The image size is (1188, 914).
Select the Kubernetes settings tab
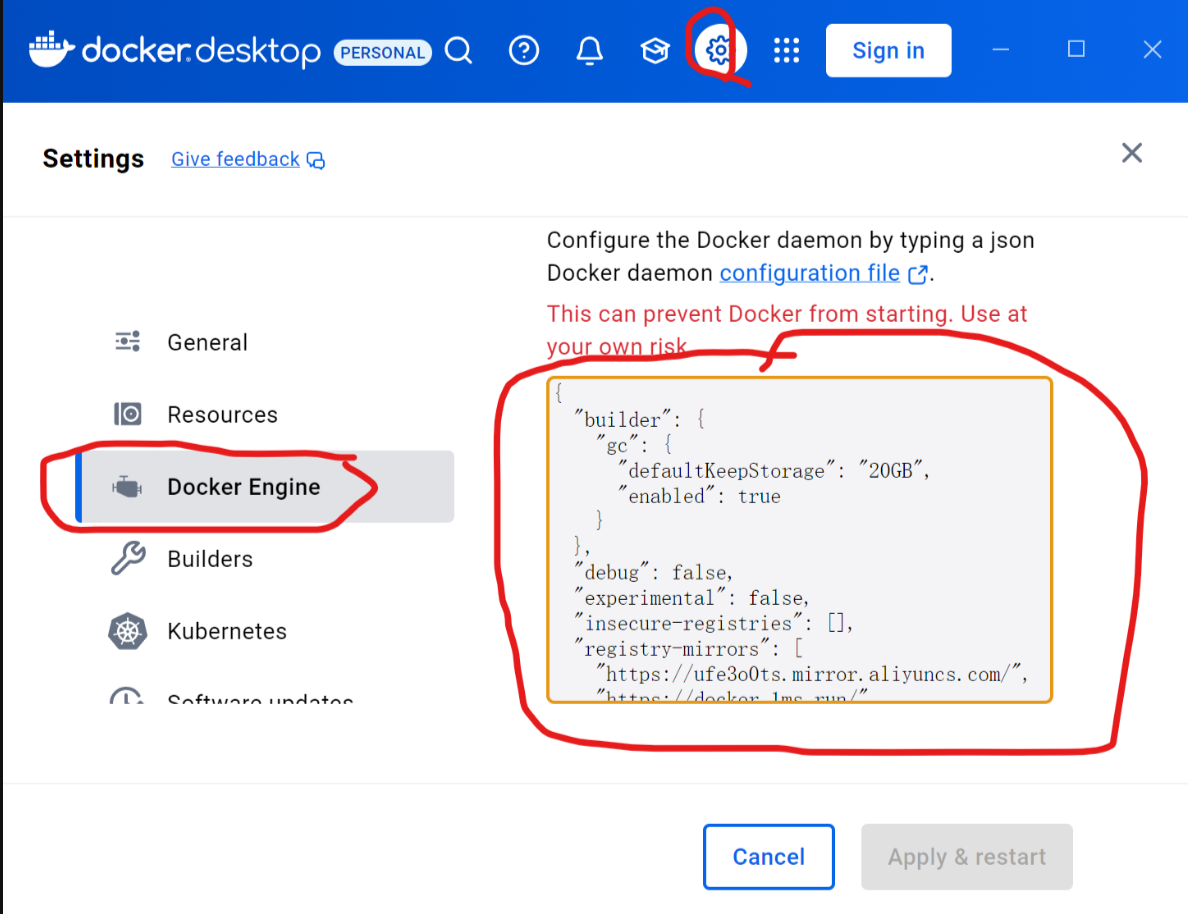tap(264, 631)
